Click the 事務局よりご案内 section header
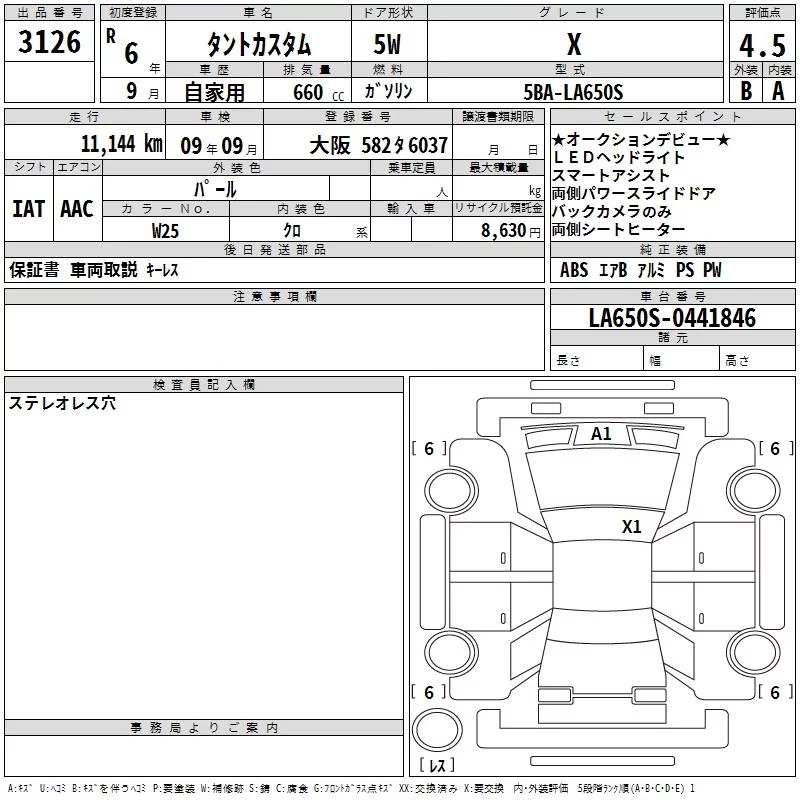This screenshot has width=800, height=800. tap(204, 728)
